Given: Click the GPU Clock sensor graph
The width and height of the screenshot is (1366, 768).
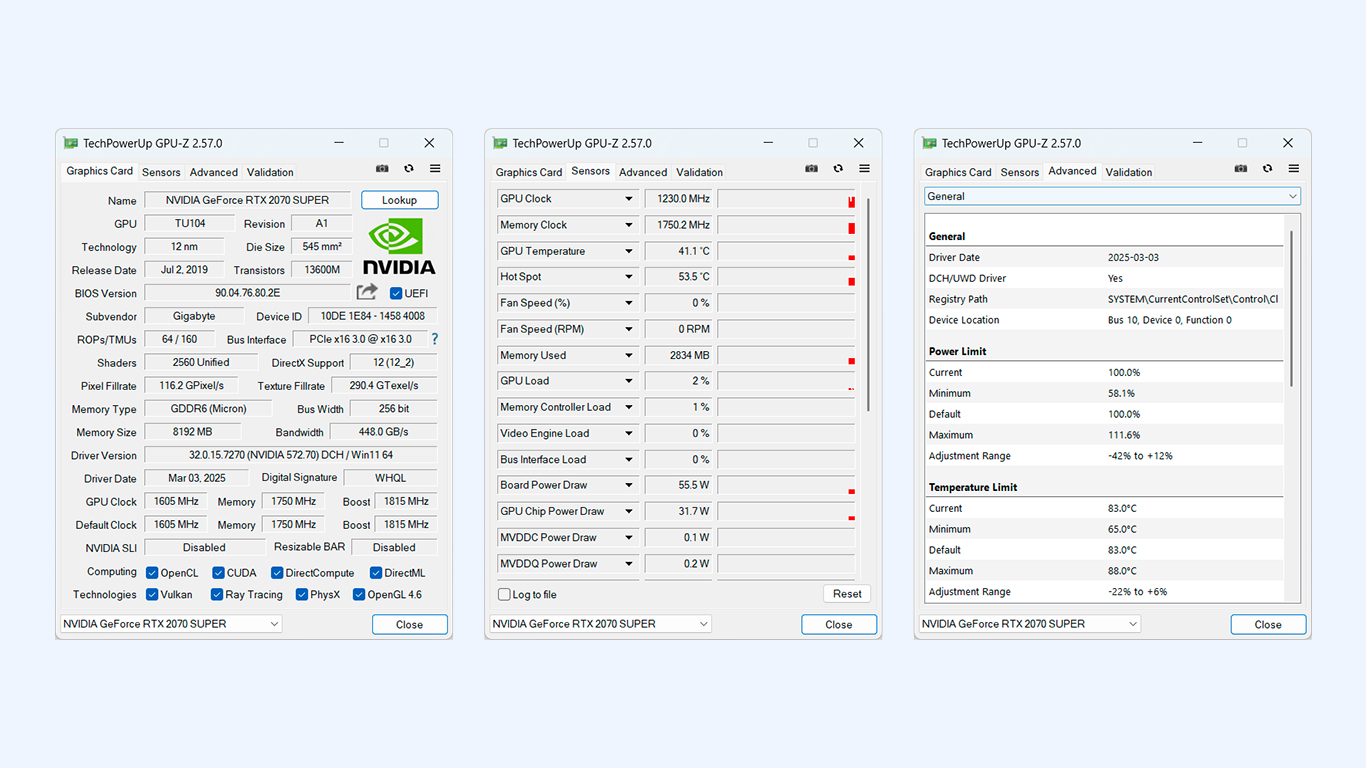Looking at the screenshot, I should point(786,199).
